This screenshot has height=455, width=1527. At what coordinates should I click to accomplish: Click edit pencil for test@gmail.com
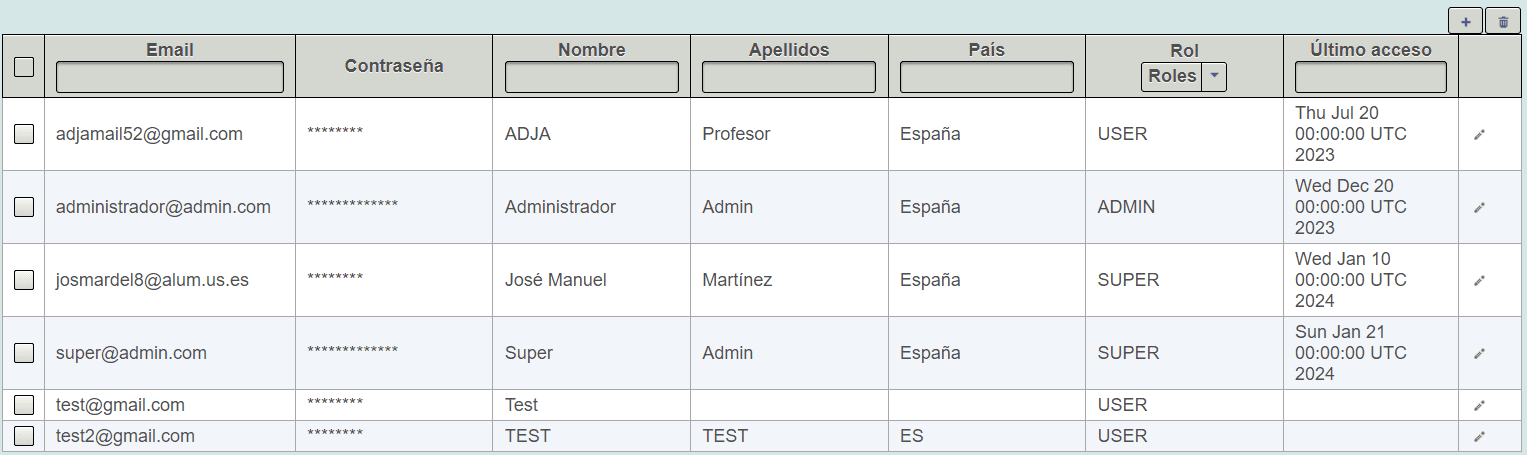(1479, 405)
